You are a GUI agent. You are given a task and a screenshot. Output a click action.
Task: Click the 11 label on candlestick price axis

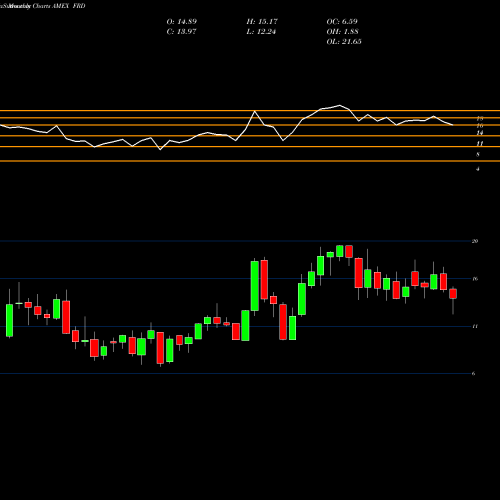tap(475, 326)
